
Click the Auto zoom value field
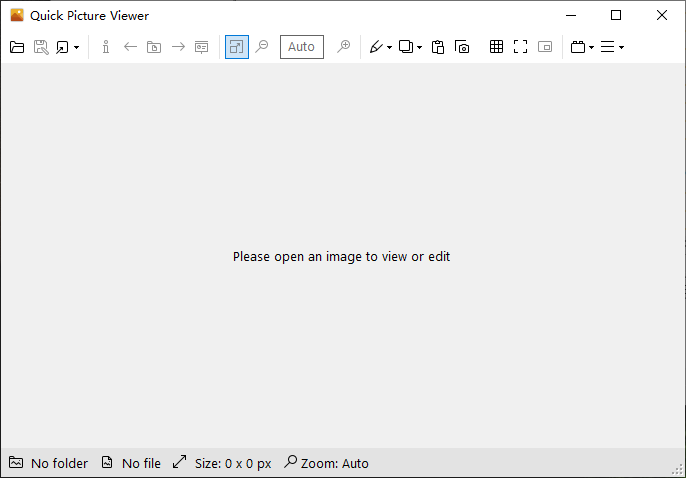(302, 47)
